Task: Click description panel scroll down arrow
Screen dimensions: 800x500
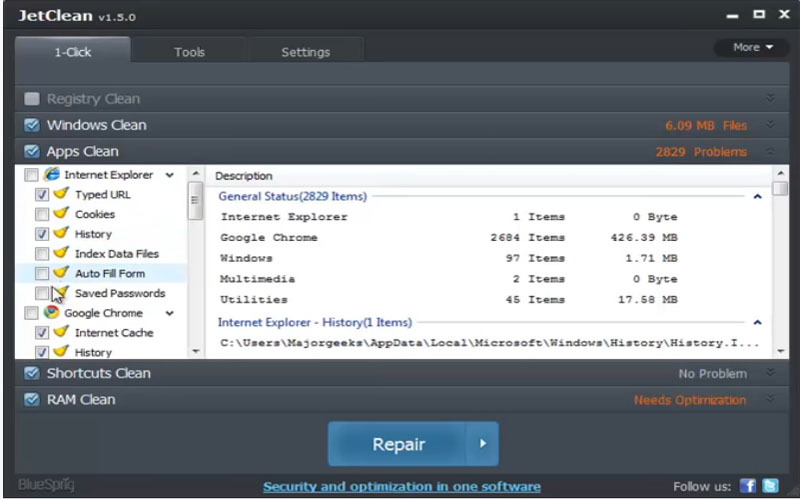Action: coord(781,351)
